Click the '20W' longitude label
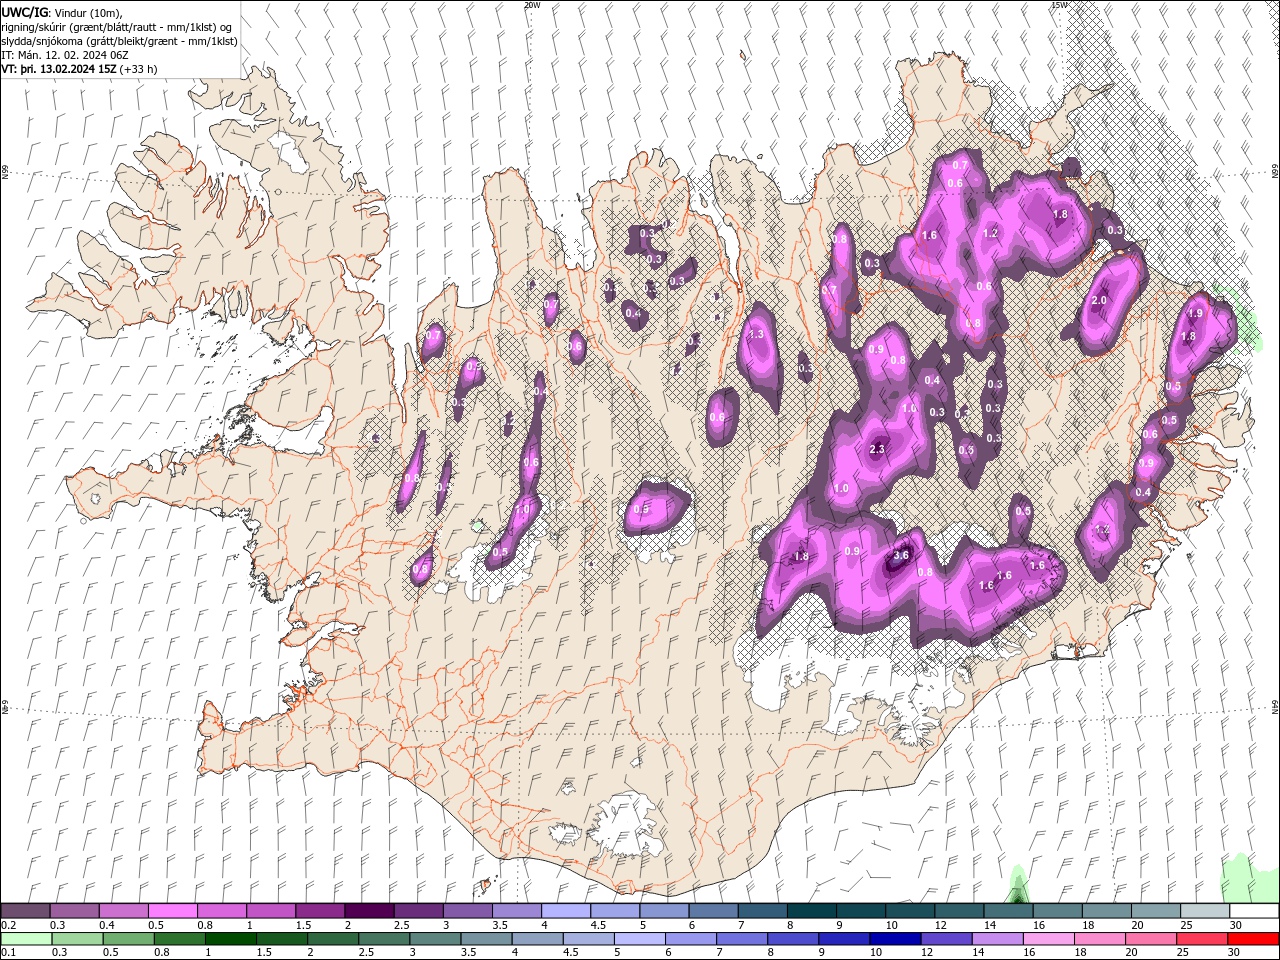This screenshot has width=1280, height=960. point(532,5)
